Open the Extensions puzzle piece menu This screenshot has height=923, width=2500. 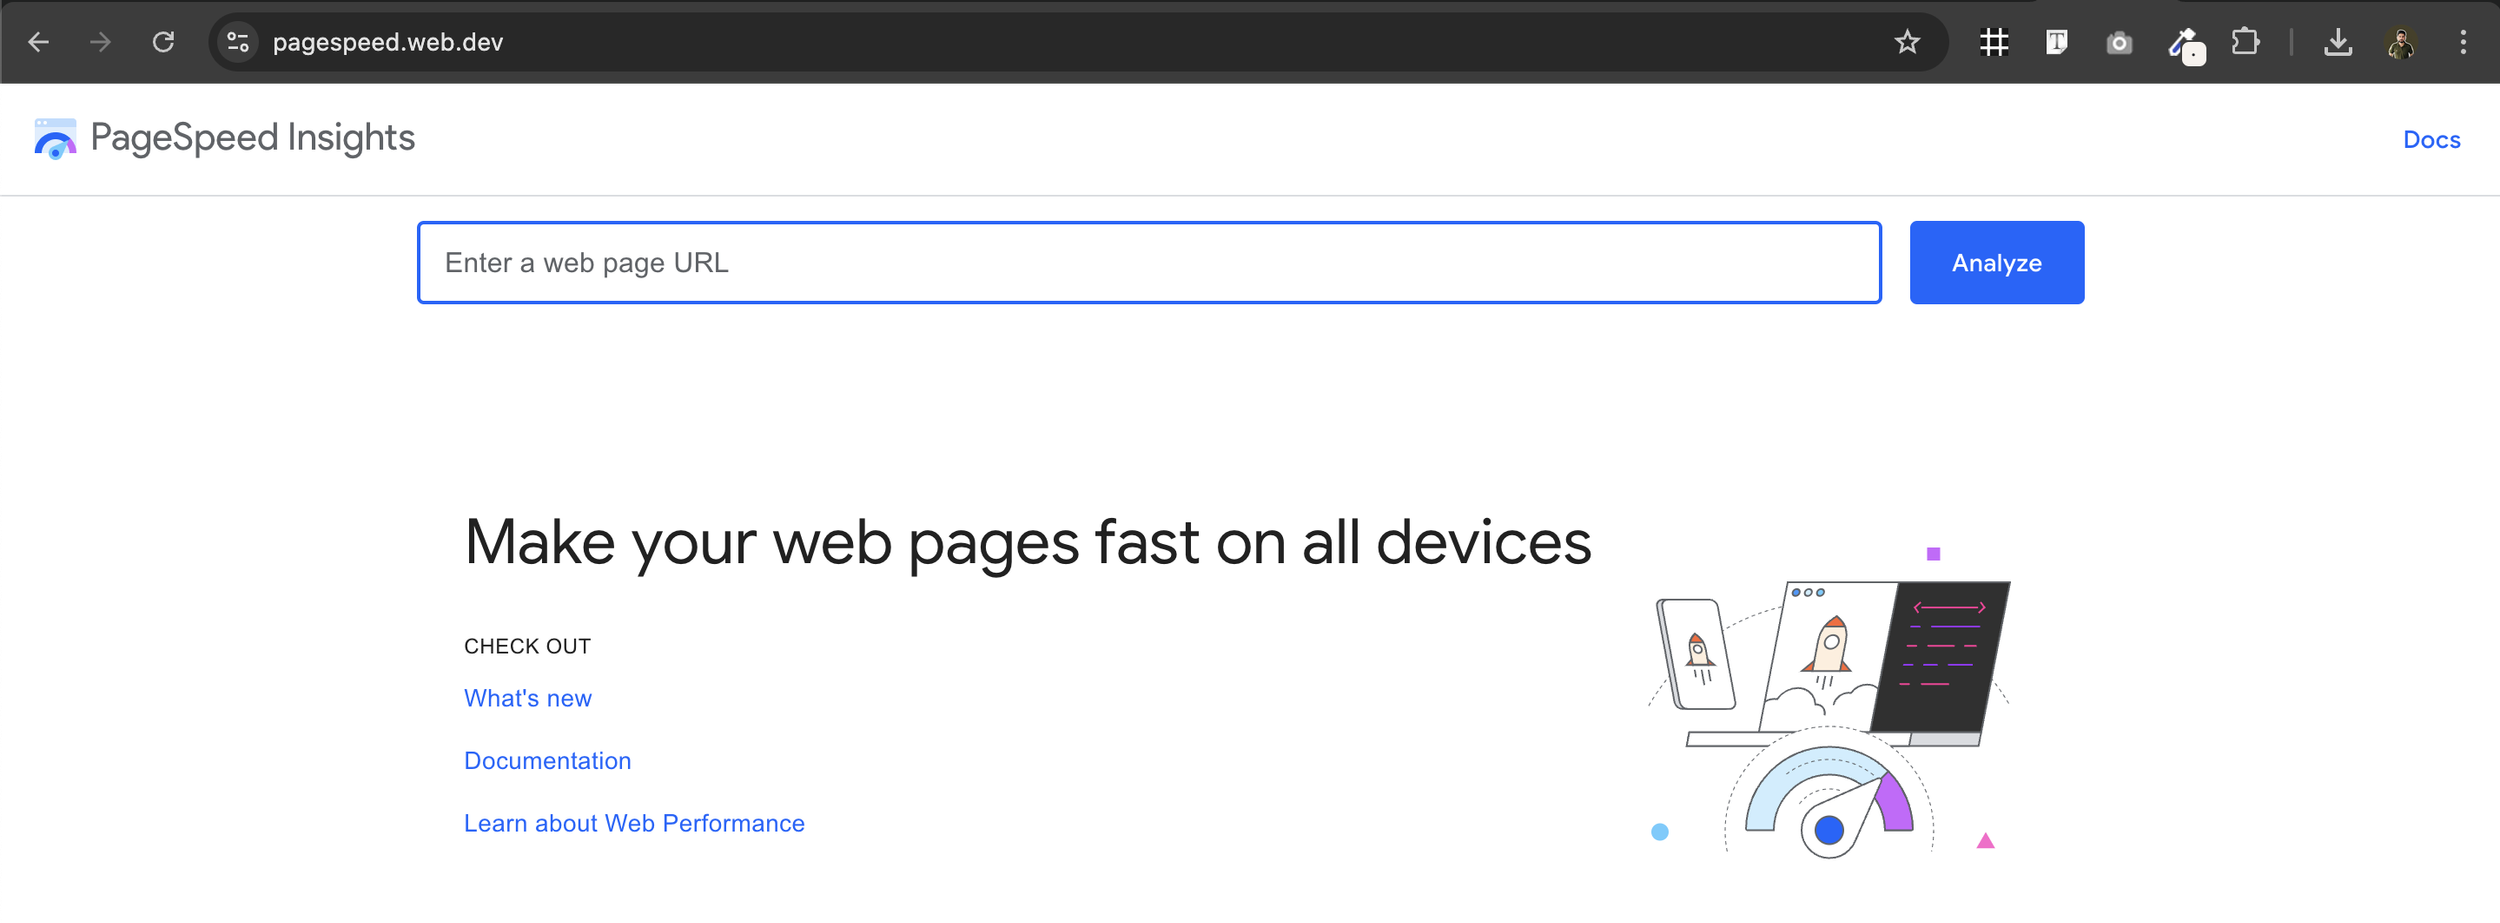[2246, 42]
